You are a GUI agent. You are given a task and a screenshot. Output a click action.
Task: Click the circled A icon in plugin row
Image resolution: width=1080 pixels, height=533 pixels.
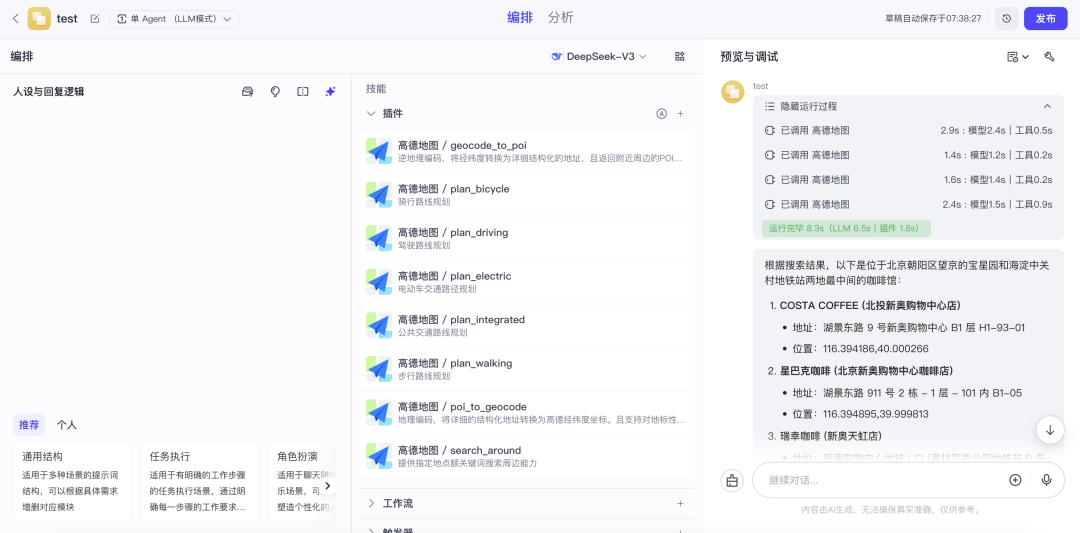(661, 114)
